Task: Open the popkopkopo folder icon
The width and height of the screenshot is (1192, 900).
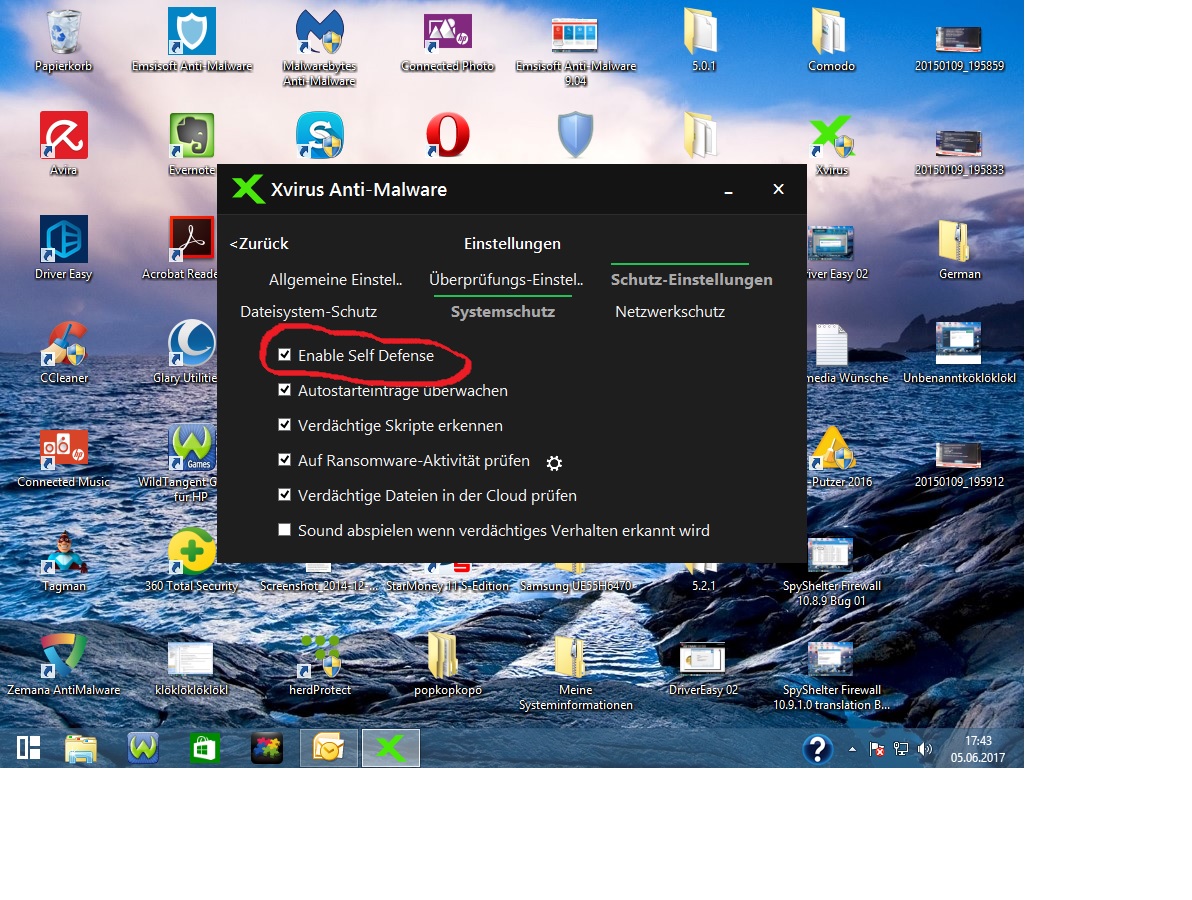Action: coord(442,655)
